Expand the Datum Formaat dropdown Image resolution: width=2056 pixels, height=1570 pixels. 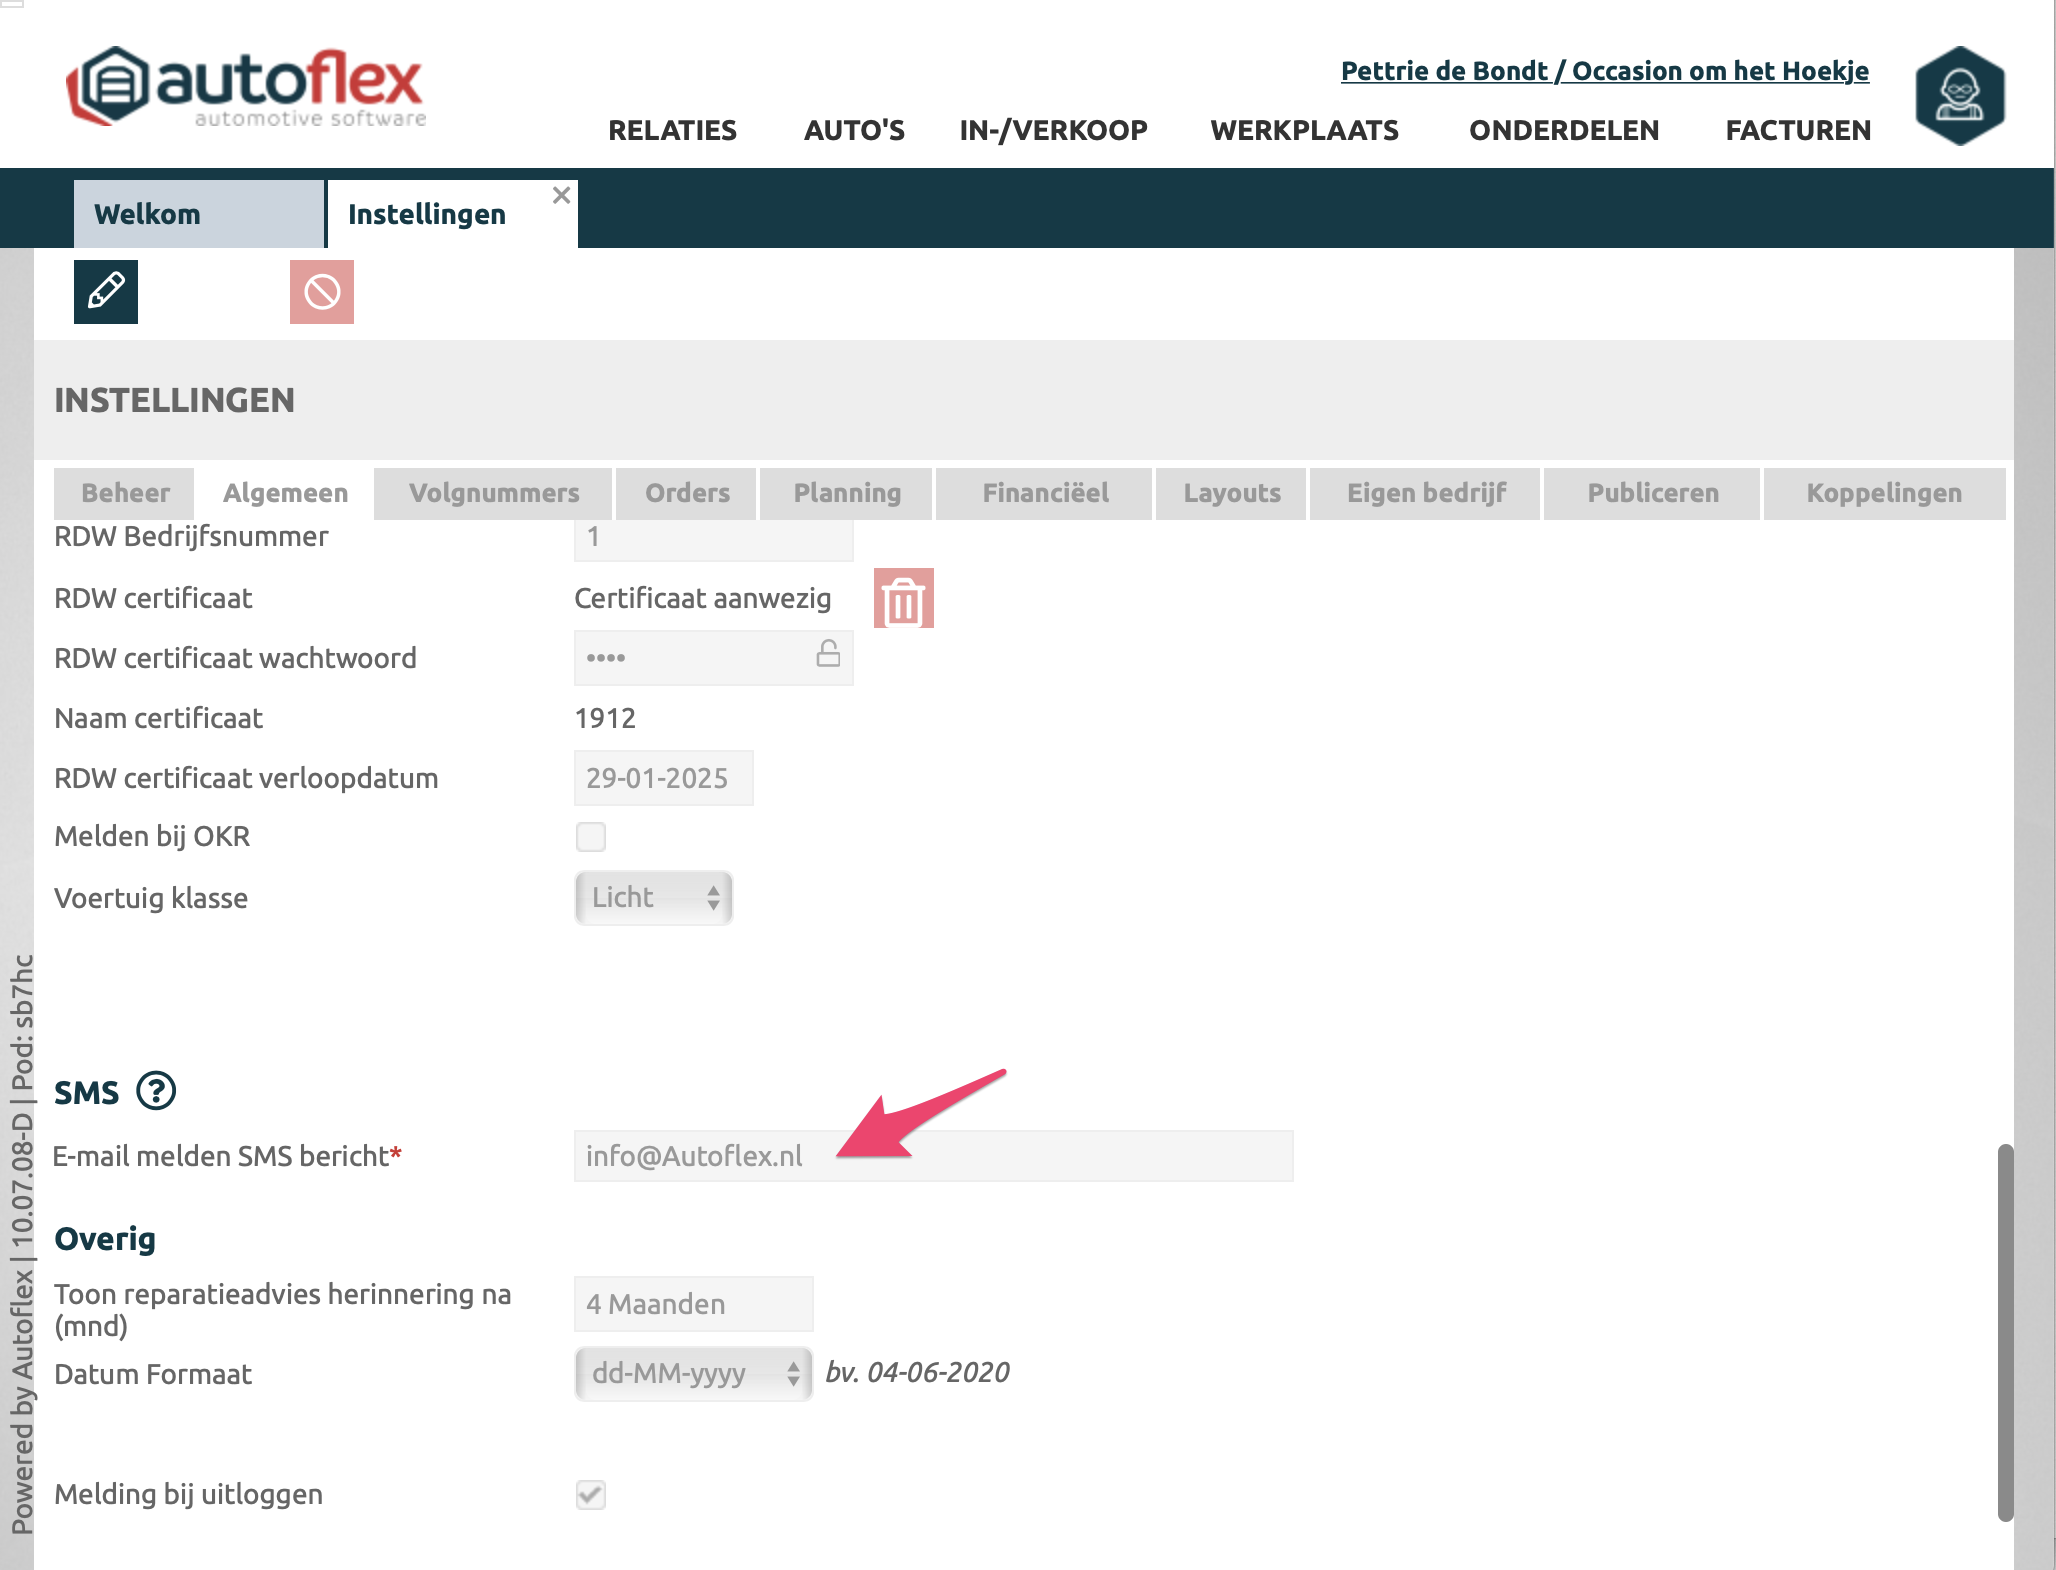click(693, 1374)
